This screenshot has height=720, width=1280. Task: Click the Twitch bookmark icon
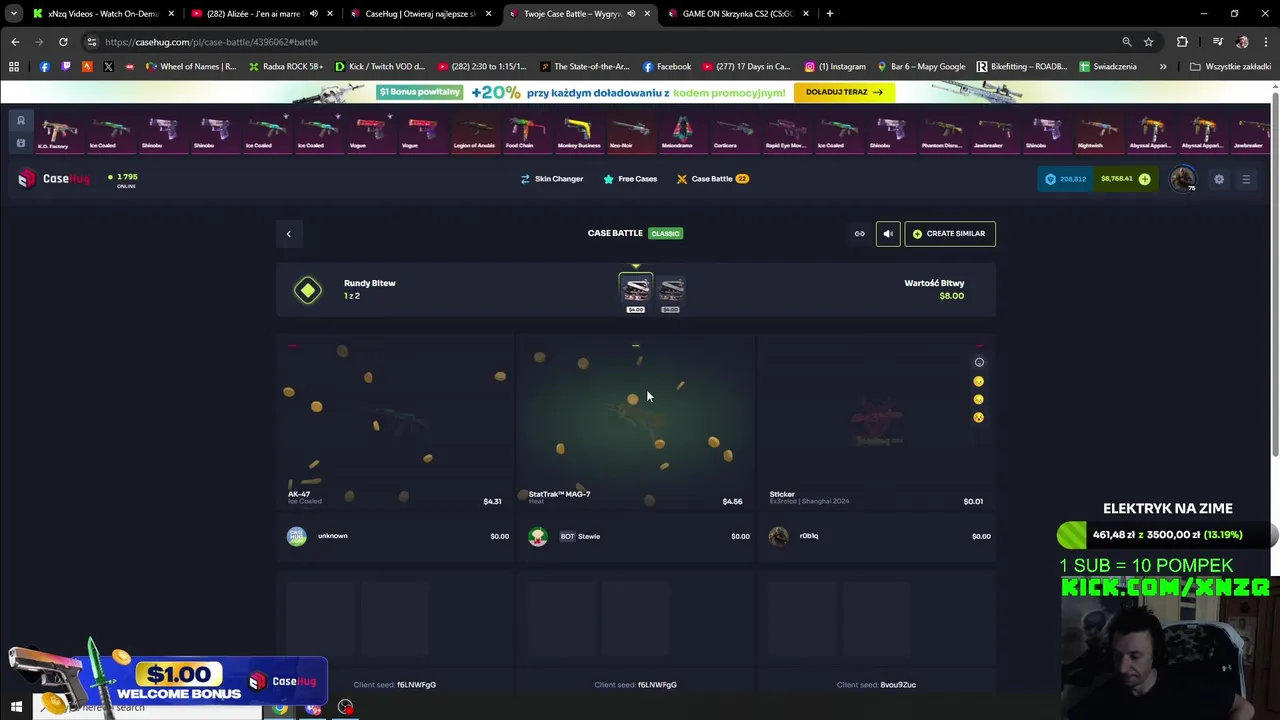66,67
